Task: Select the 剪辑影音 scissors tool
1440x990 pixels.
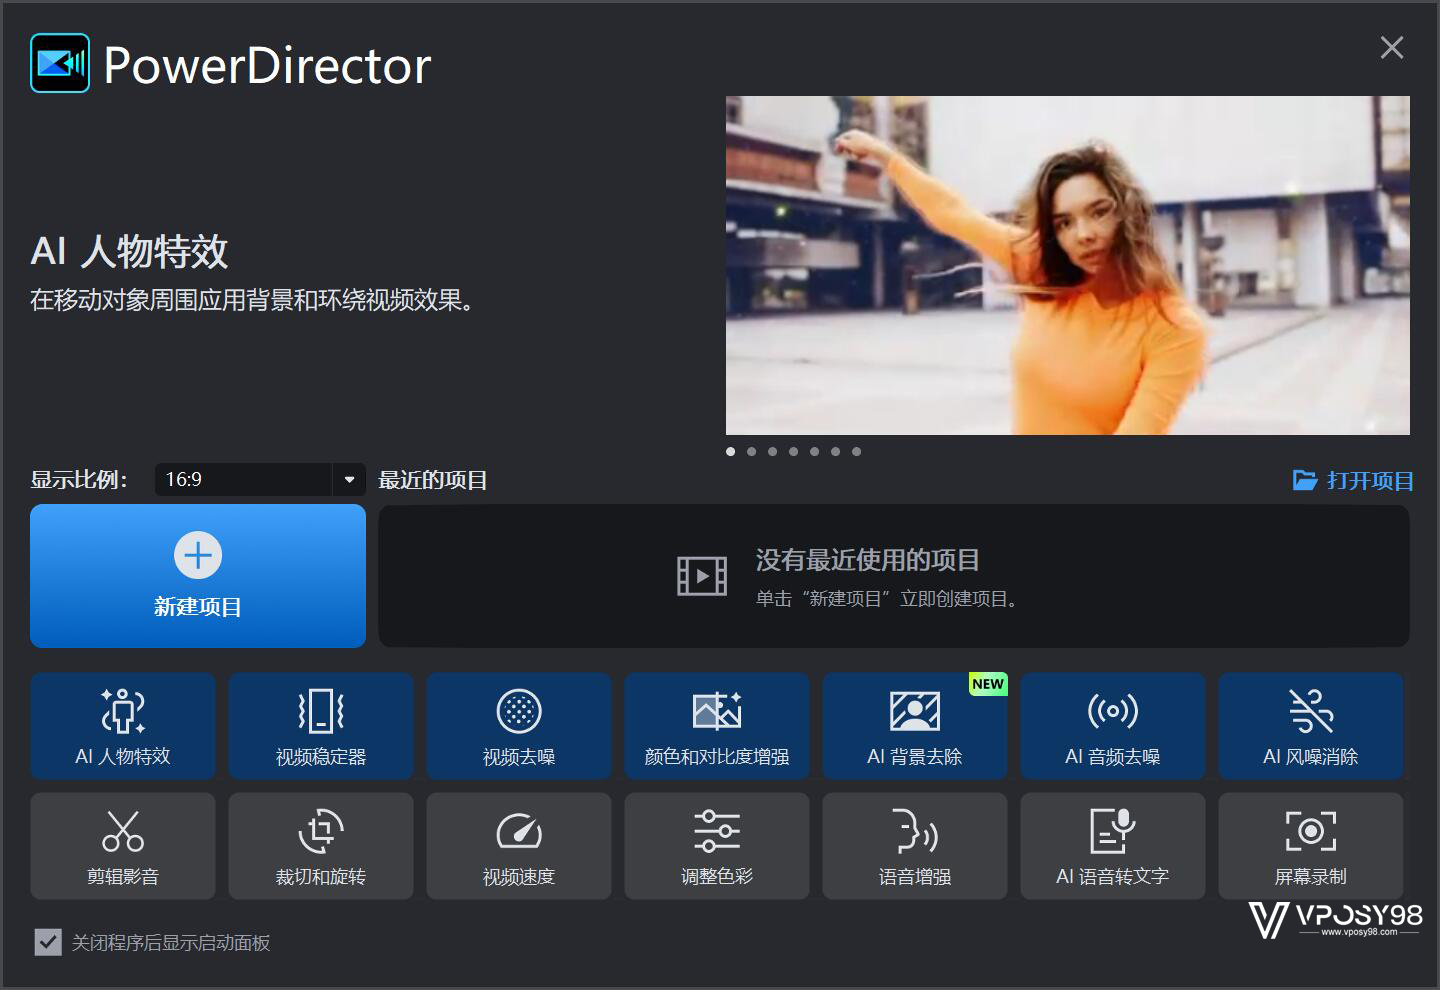Action: click(123, 846)
